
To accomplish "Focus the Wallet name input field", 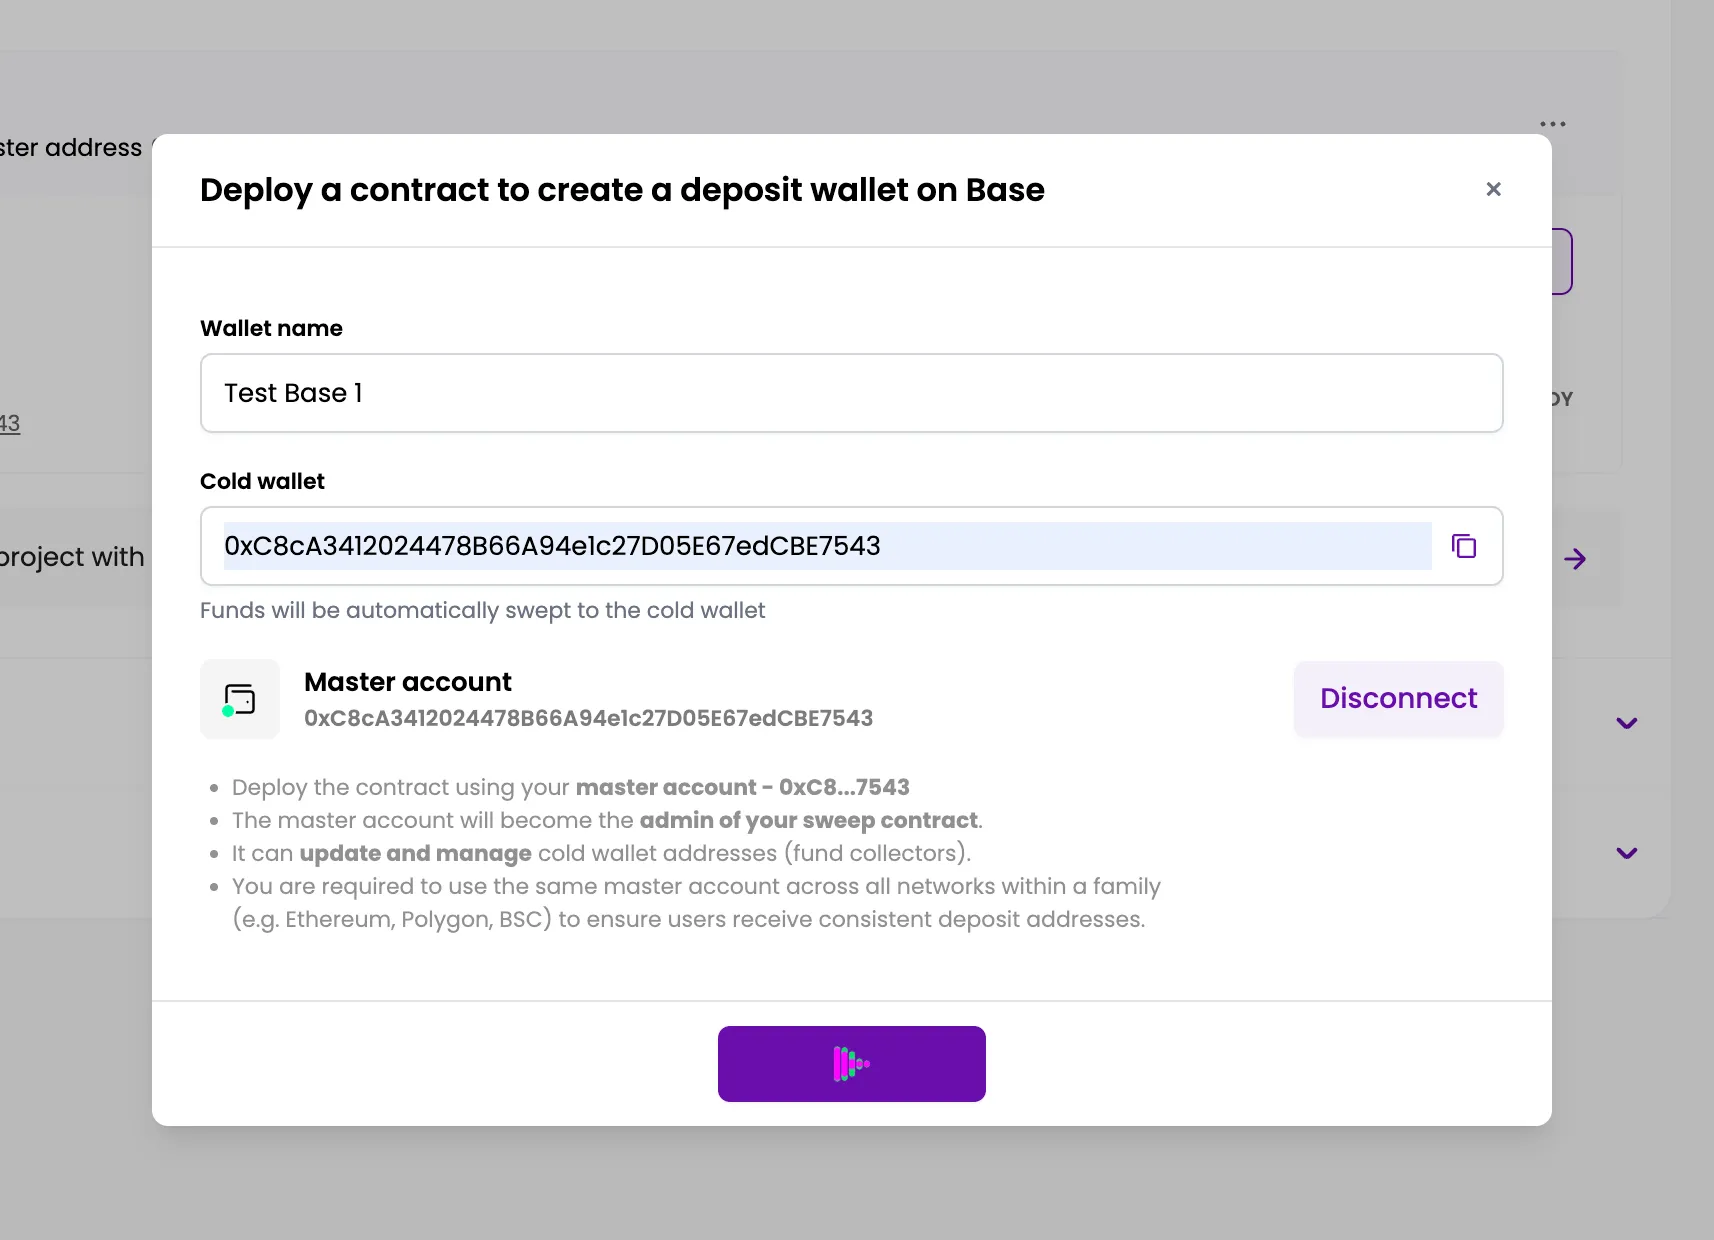I will click(x=850, y=393).
